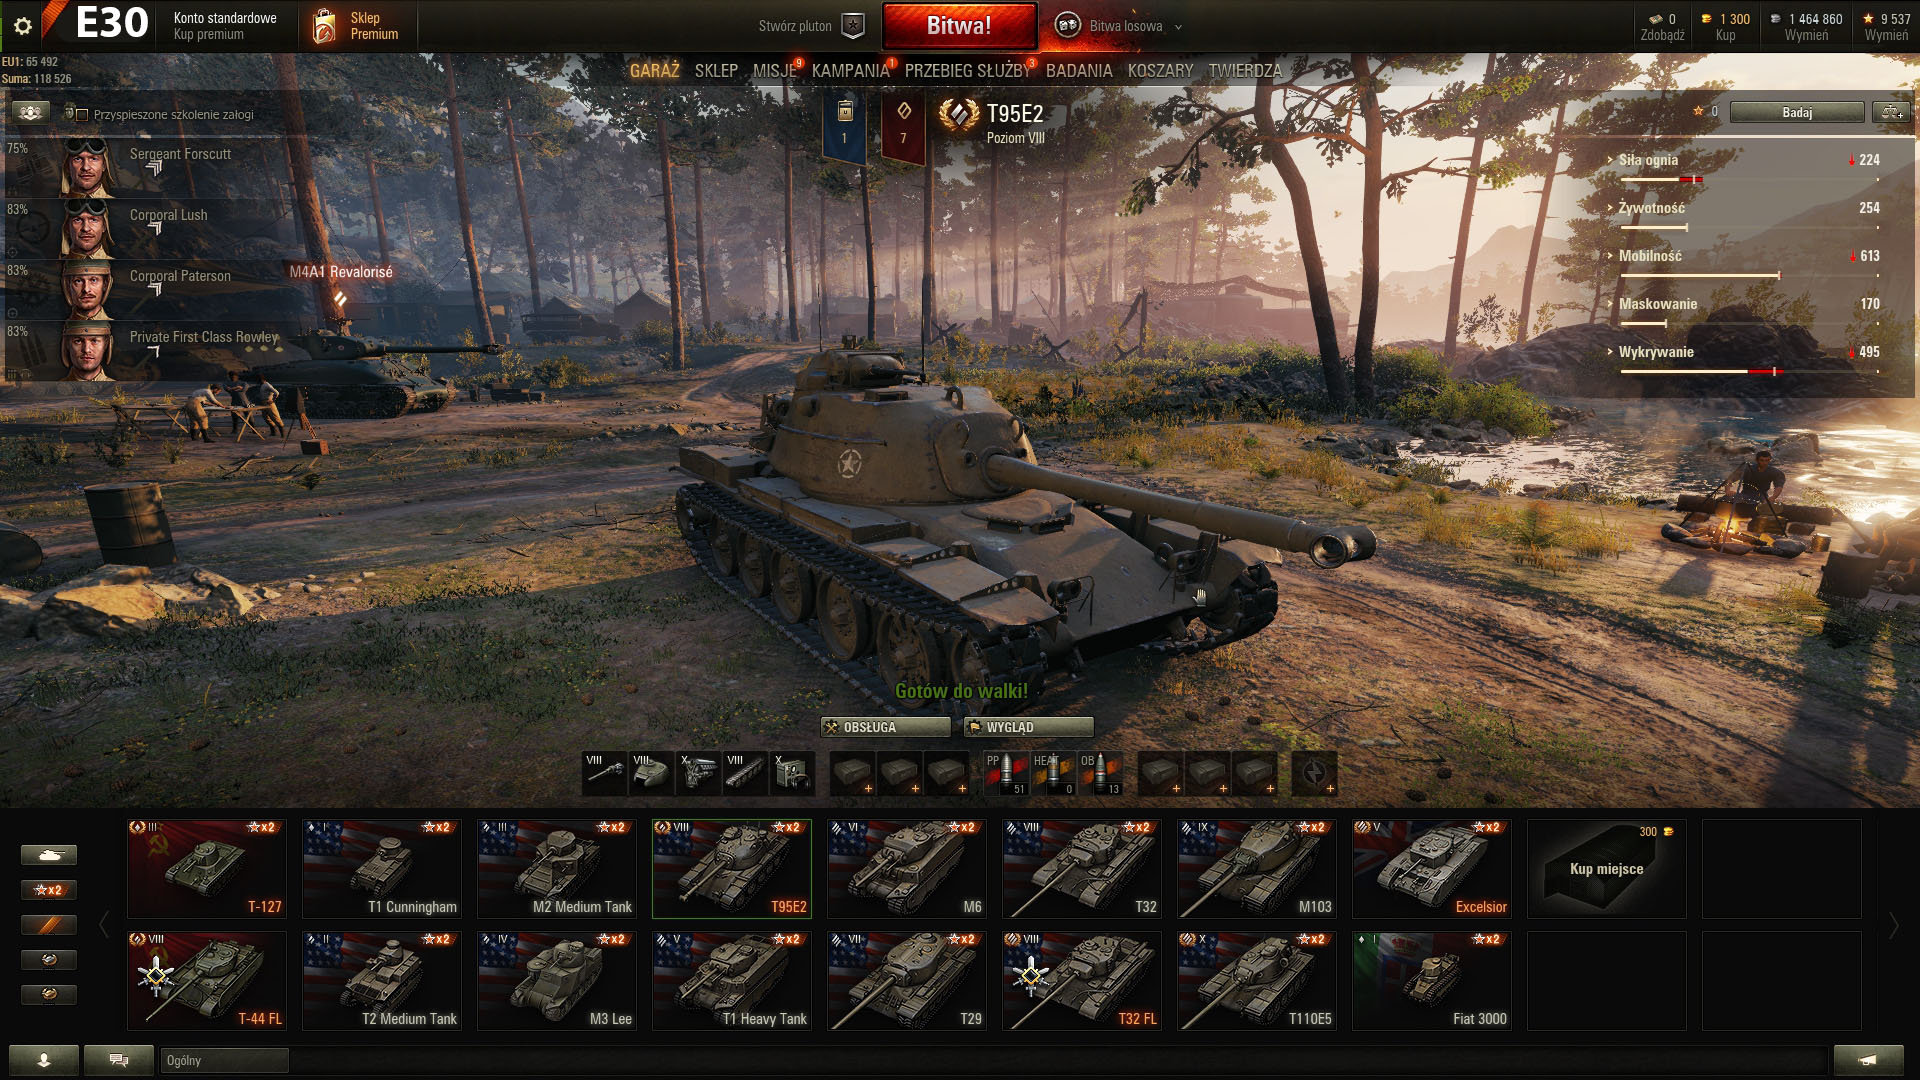Toggle the premium tanks carousel filter
Viewport: 1920px width, 1080px height.
point(49,924)
